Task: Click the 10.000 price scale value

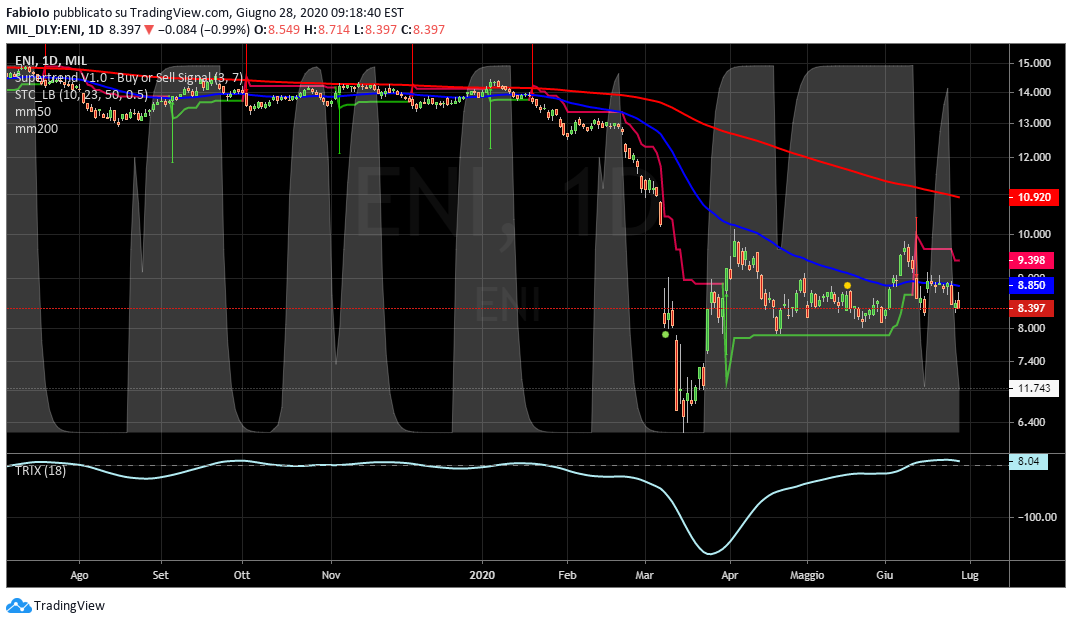Action: click(1034, 234)
